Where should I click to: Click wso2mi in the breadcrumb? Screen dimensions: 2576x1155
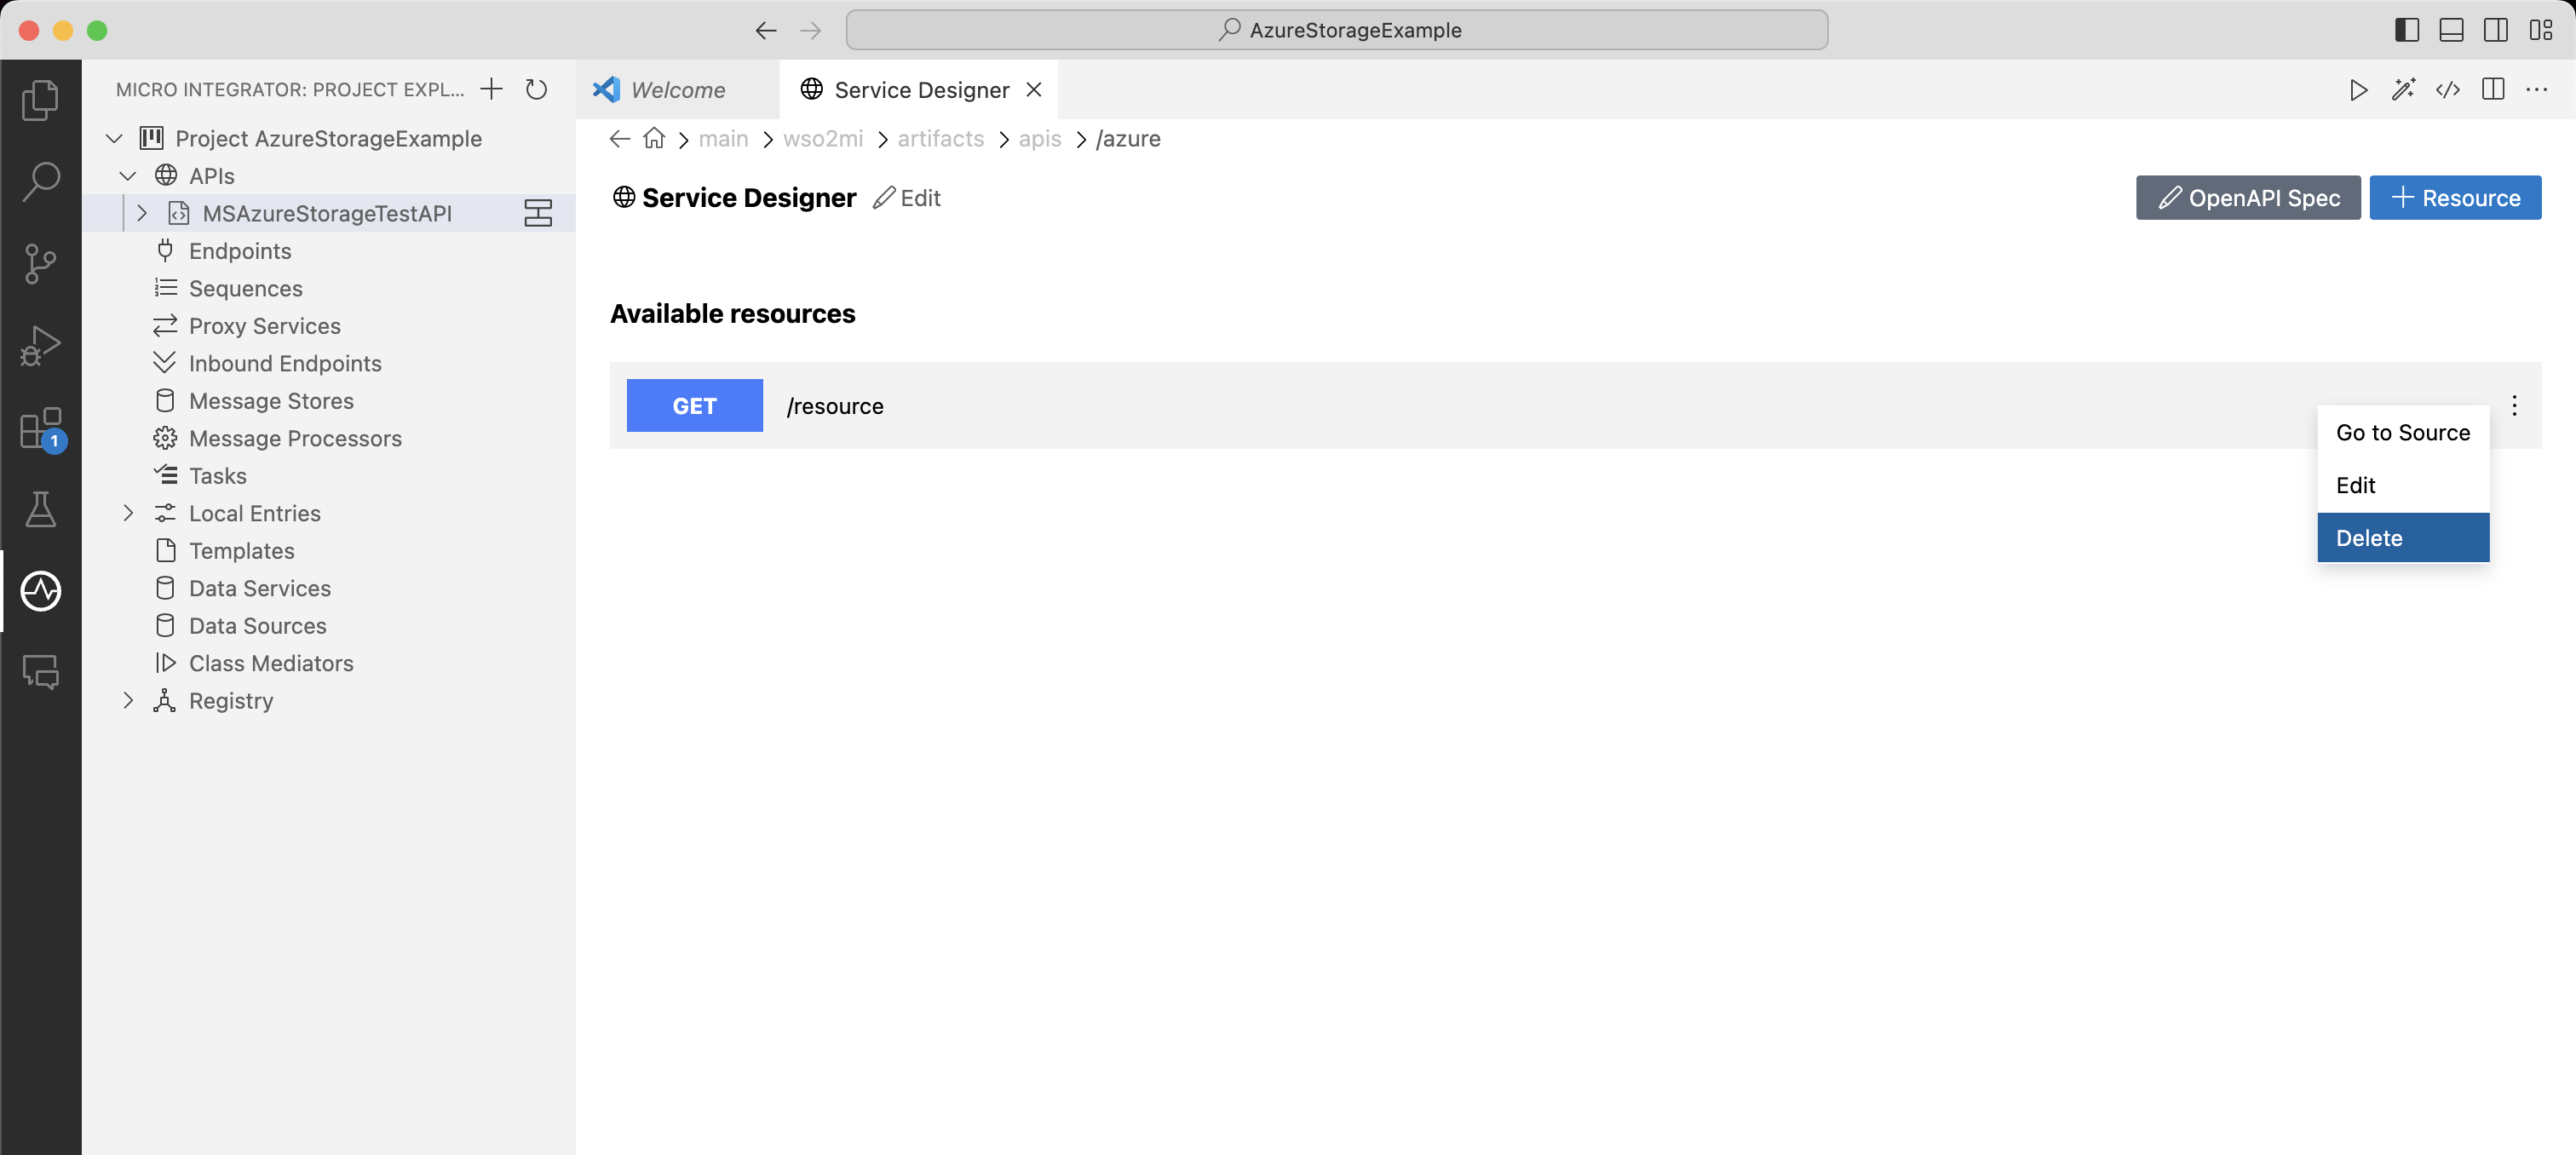click(x=822, y=138)
